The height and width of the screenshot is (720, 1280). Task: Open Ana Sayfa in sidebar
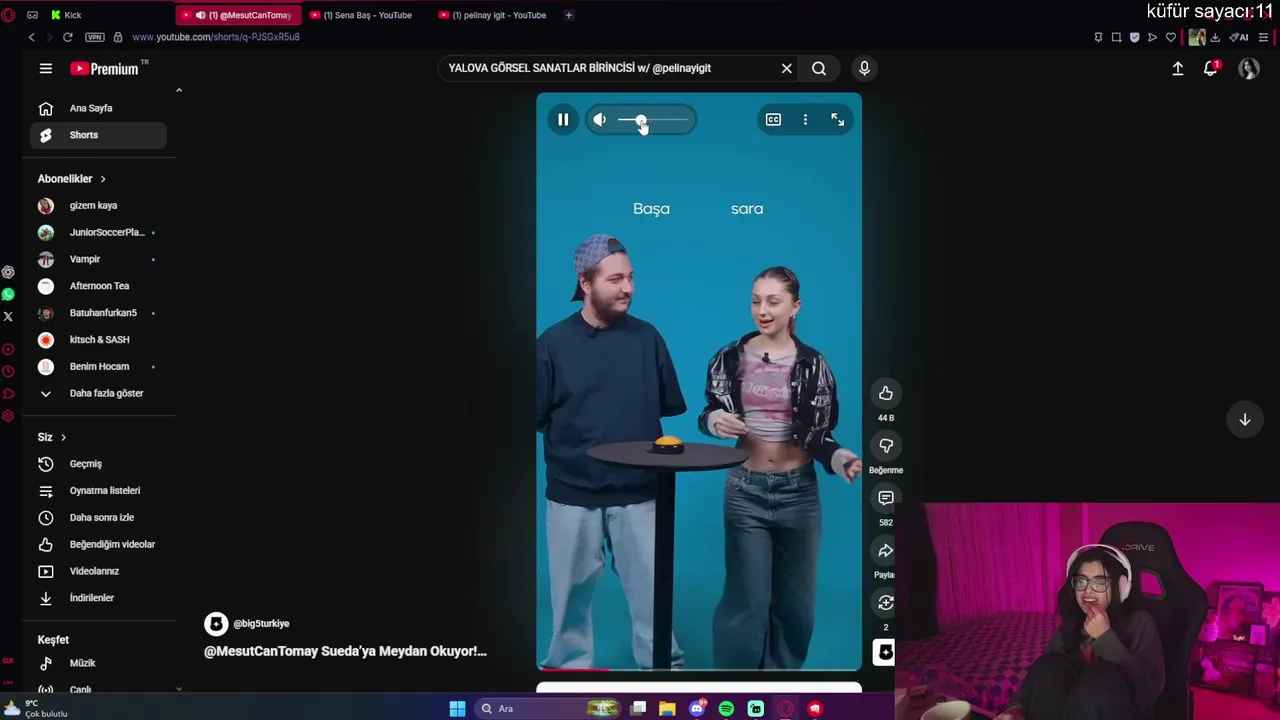98,108
